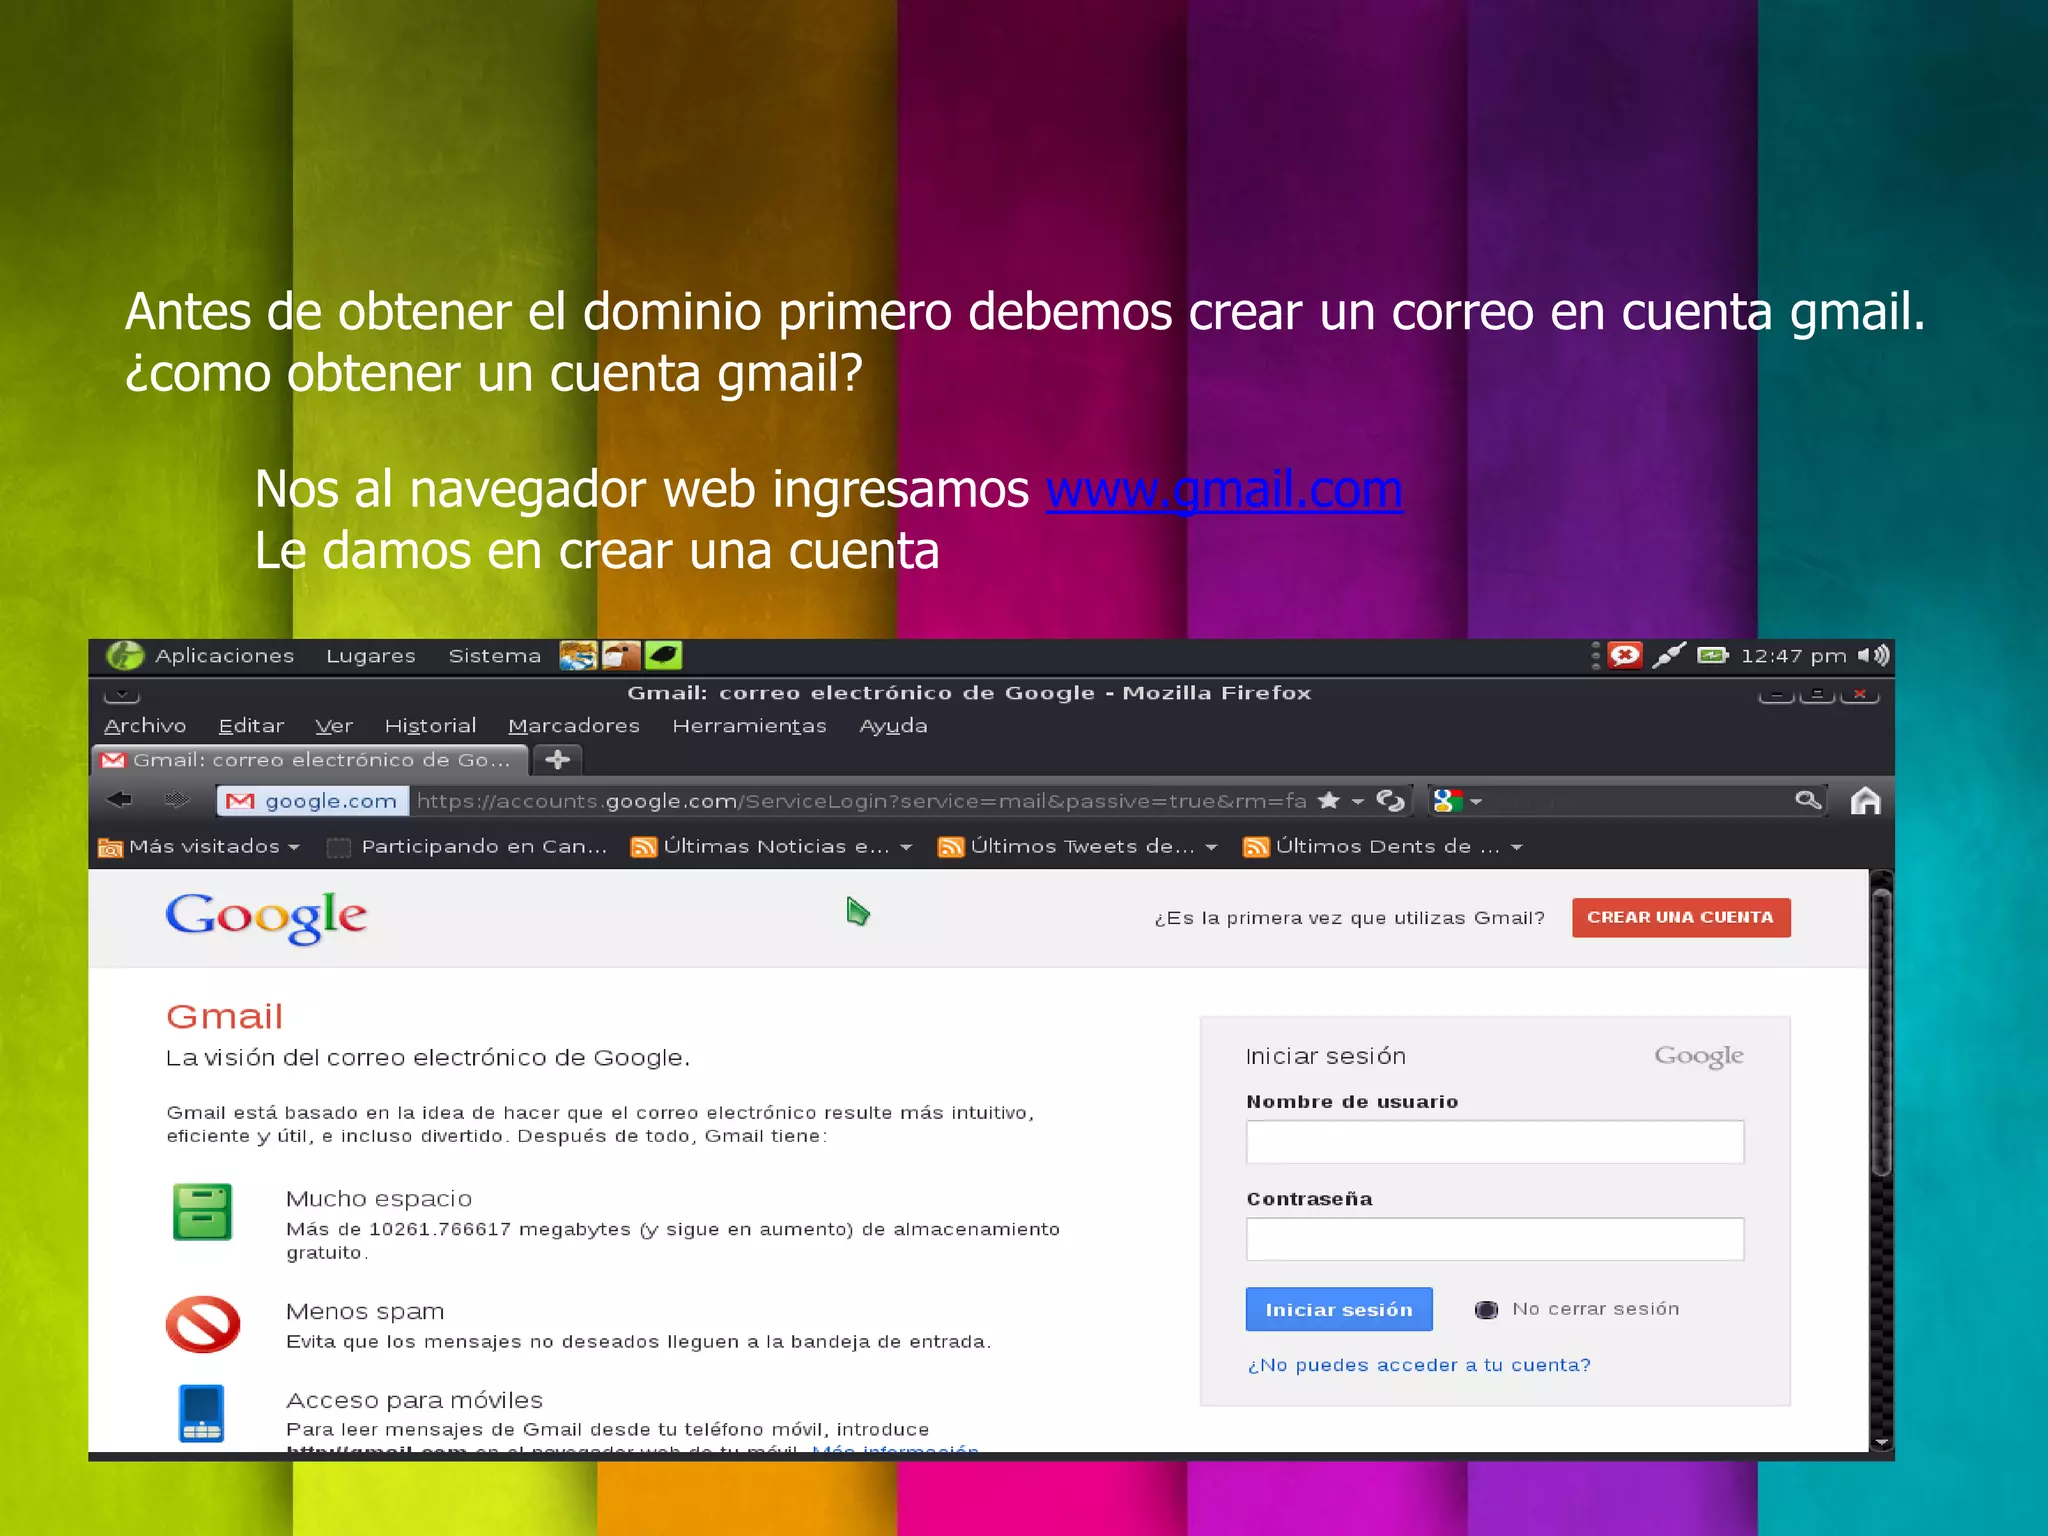Bookmark this page with star icon
This screenshot has width=2048, height=1536.
[x=1329, y=801]
